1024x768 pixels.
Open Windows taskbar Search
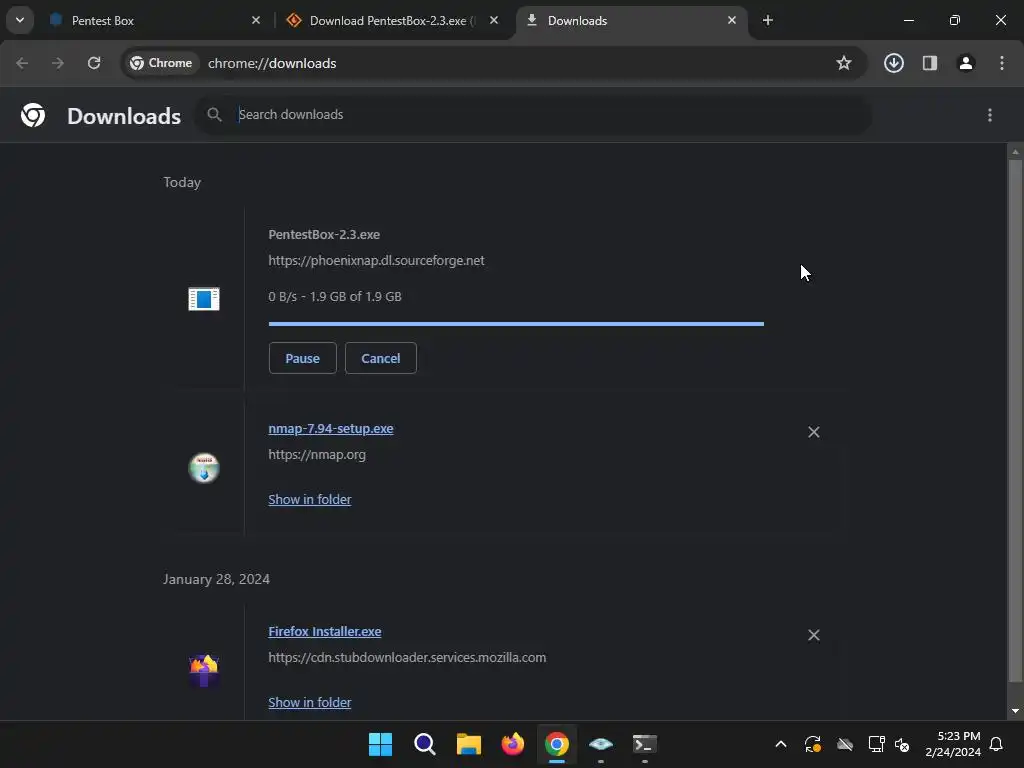(424, 744)
